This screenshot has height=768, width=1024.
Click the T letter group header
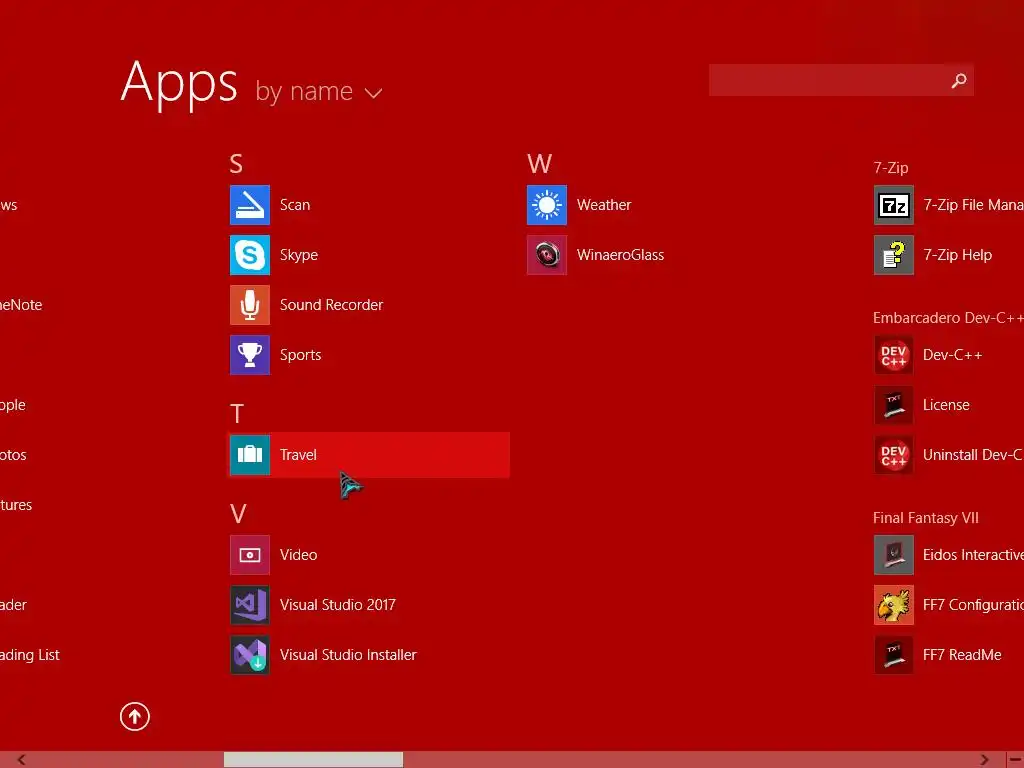click(236, 413)
